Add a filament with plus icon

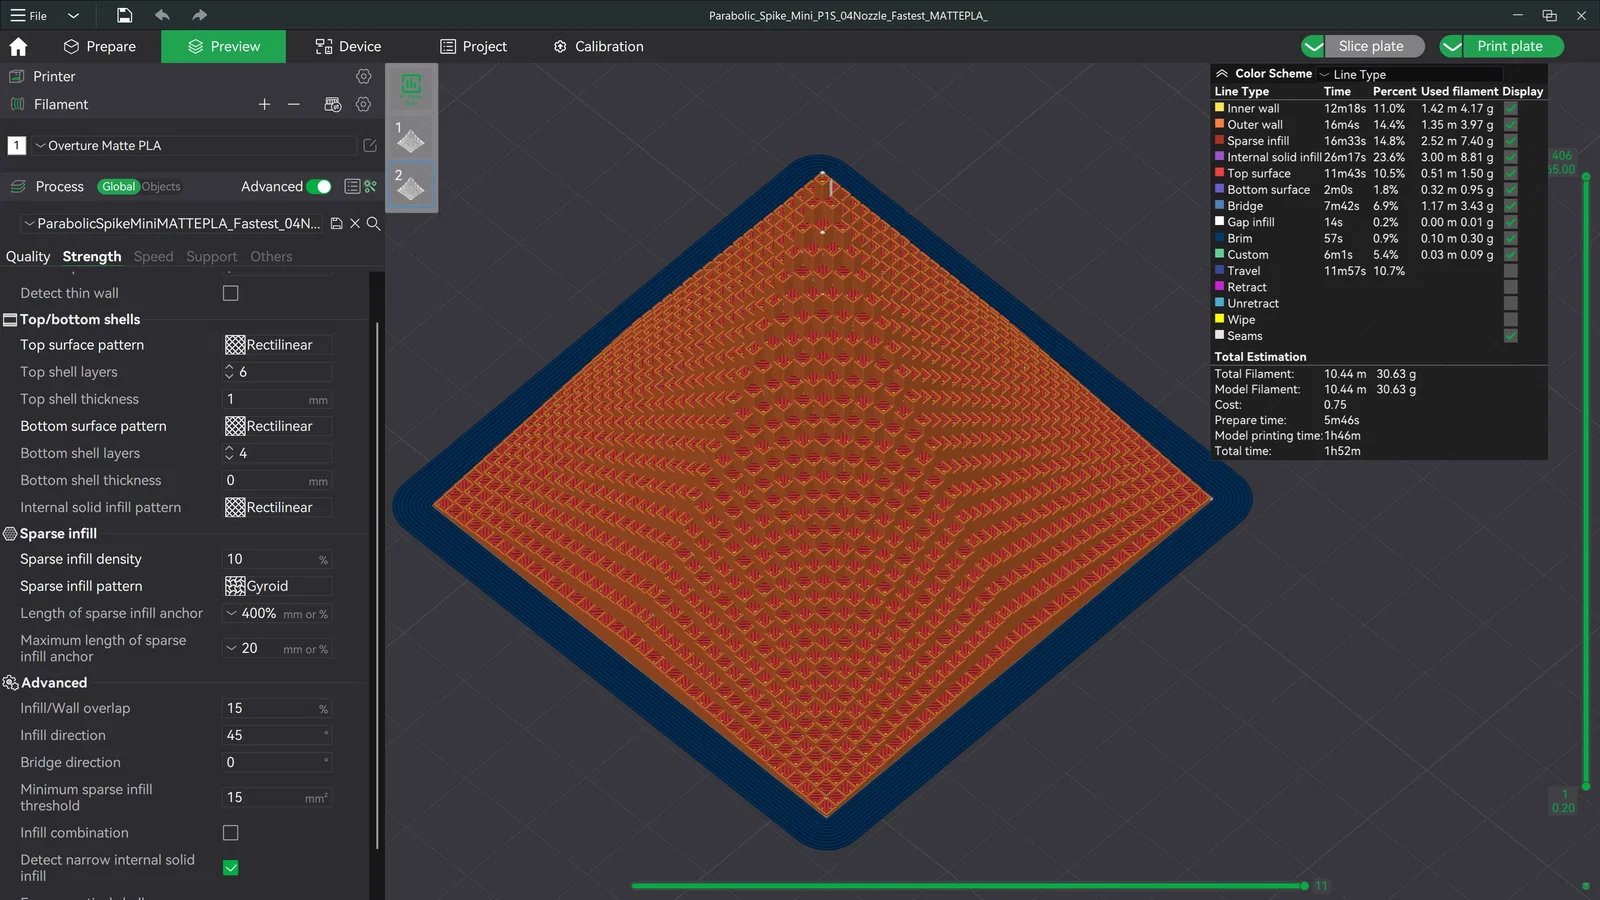tap(264, 104)
